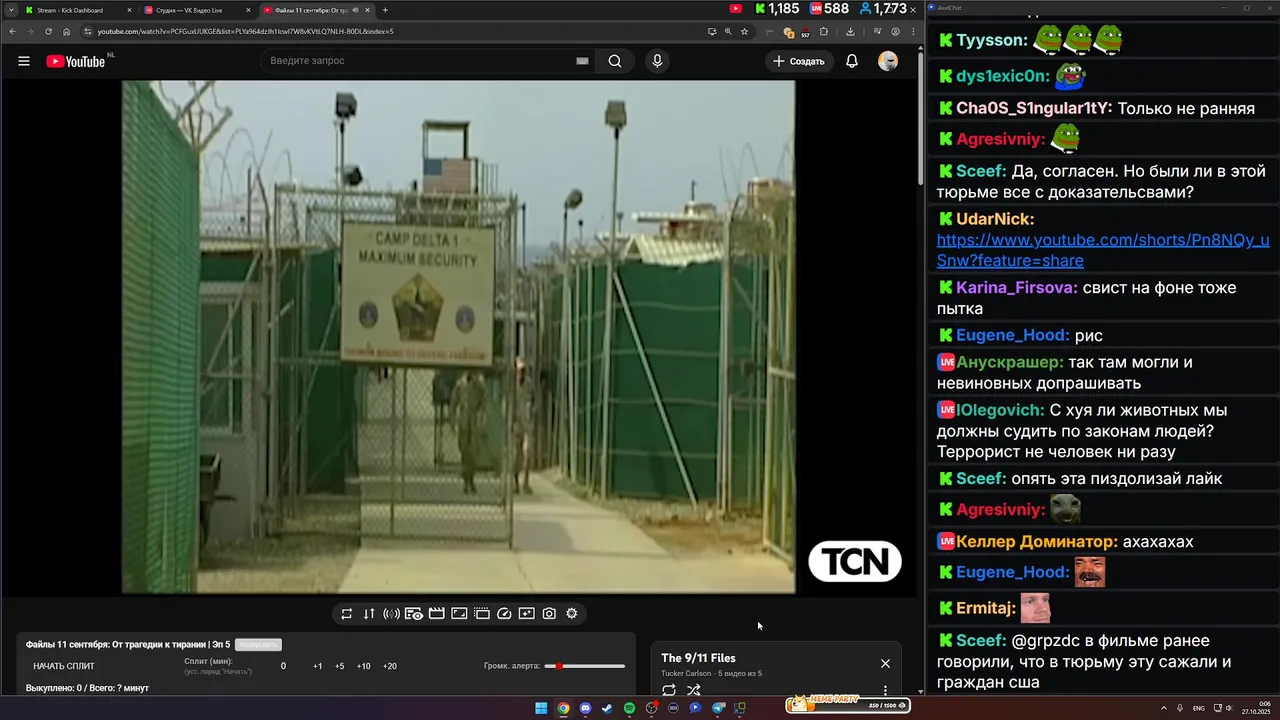
Task: Close the 9/11 Files playlist panel
Action: [x=885, y=664]
